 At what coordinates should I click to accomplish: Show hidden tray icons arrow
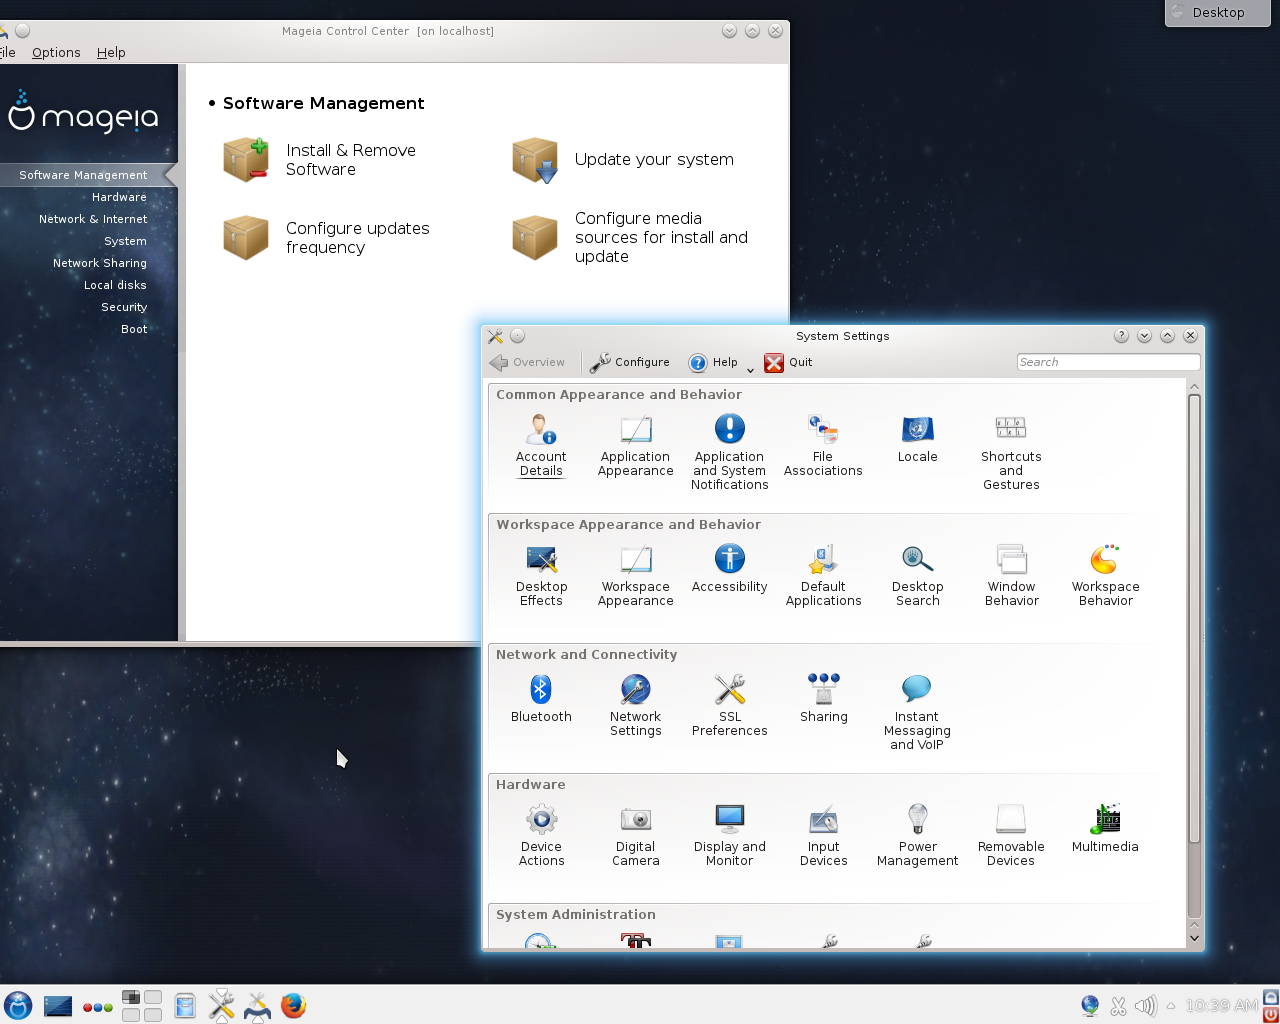(1170, 1006)
